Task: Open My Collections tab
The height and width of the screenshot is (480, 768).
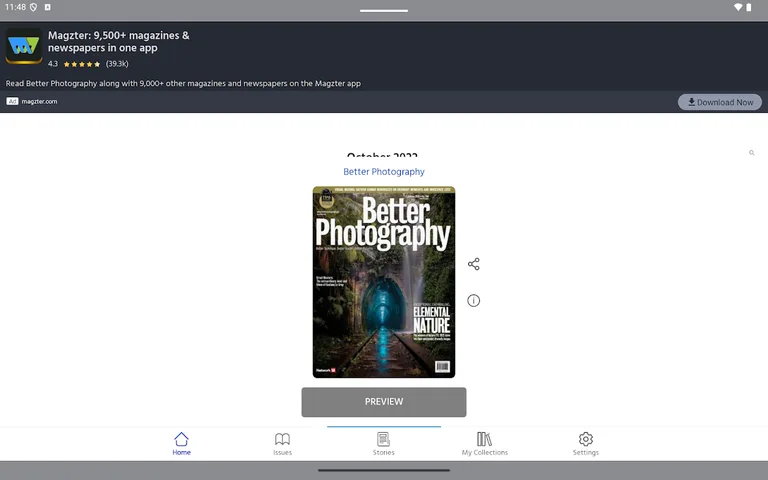Action: (484, 443)
